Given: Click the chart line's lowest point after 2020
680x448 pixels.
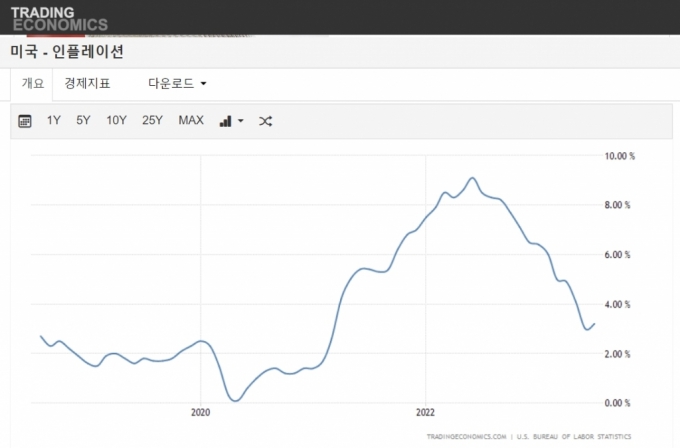Looking at the screenshot, I should pos(234,400).
